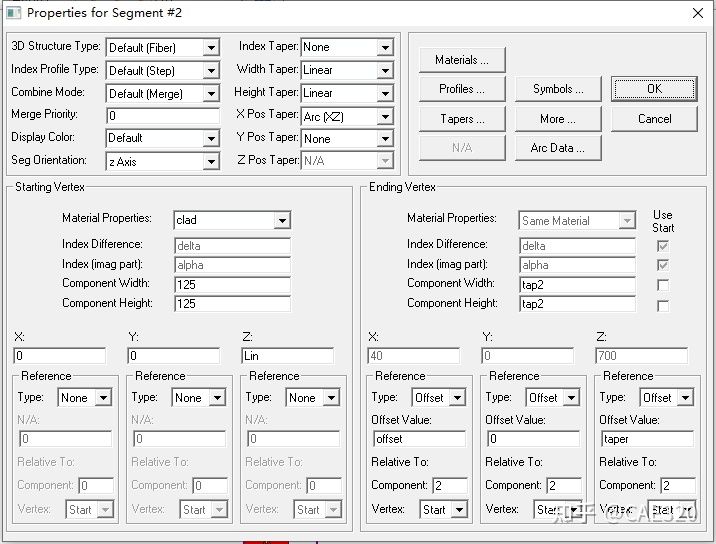Open the Profiles ... button
716x544 pixels.
tap(462, 89)
